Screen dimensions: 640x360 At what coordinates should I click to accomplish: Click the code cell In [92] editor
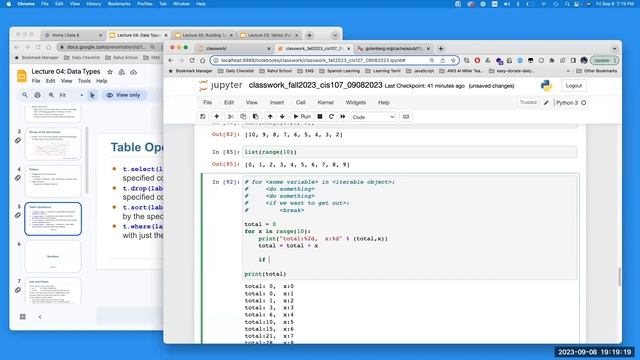click(x=410, y=228)
